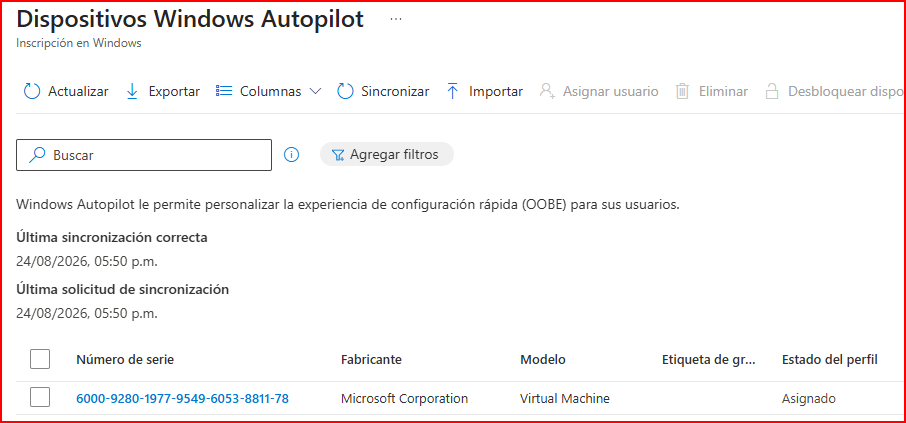Sort by Estado del perfil column header

[830, 359]
